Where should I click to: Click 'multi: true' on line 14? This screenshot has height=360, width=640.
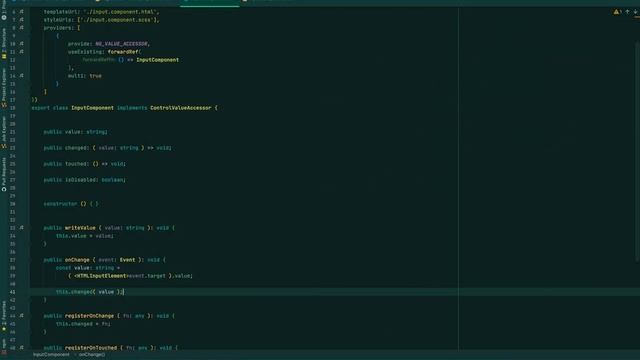(85, 76)
